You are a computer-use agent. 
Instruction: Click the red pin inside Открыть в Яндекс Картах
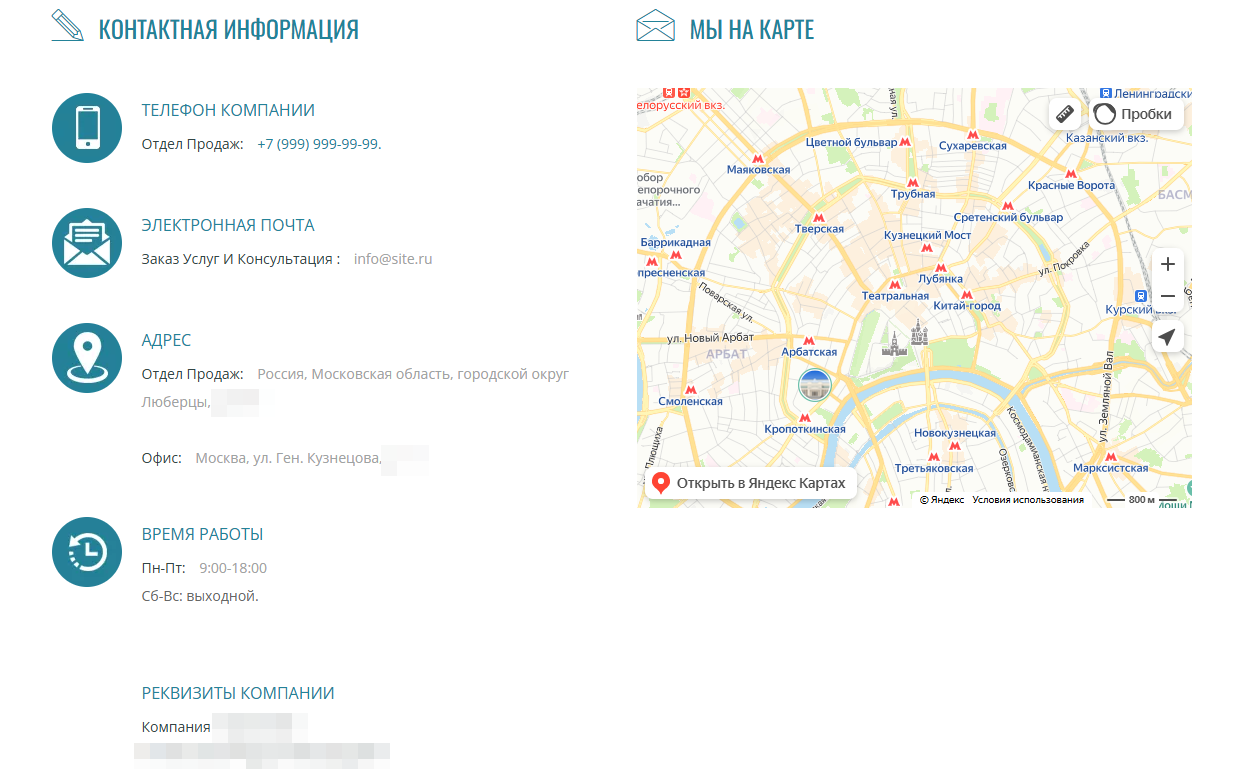coord(660,482)
